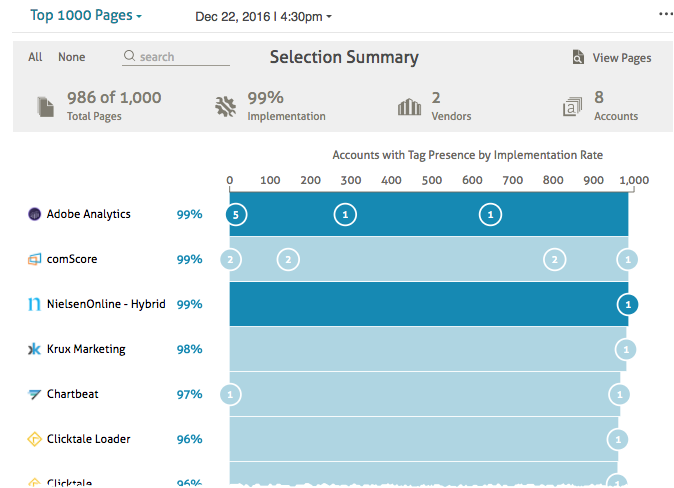Click the Krux Marketing account bubble
The width and height of the screenshot is (674, 488).
626,350
